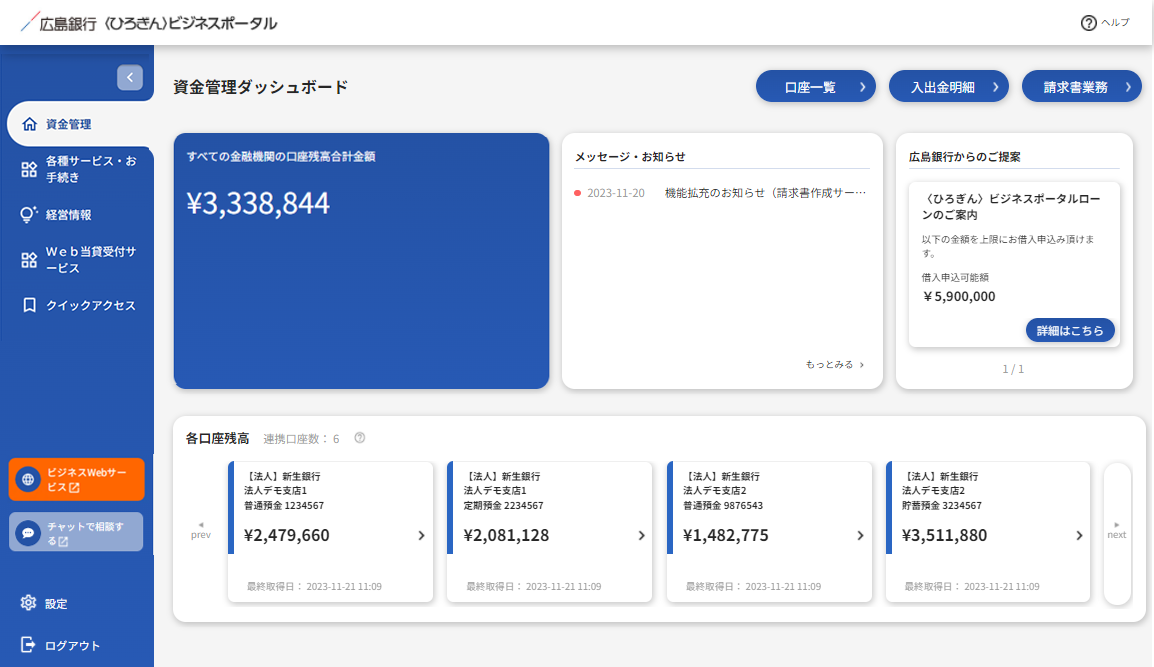The width and height of the screenshot is (1154, 667).
Task: Show previous accounts with prev arrow
Action: tap(201, 531)
